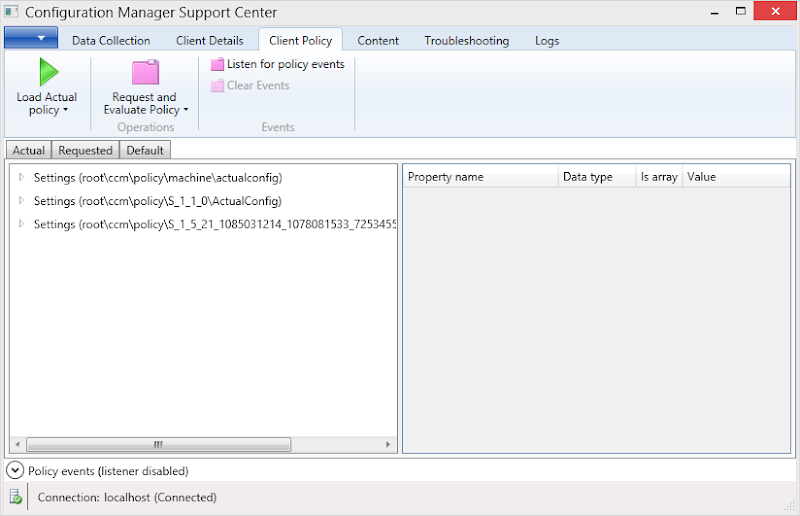
Task: Select Settings row for S_1_5_21_1085031214 policy
Action: point(215,224)
